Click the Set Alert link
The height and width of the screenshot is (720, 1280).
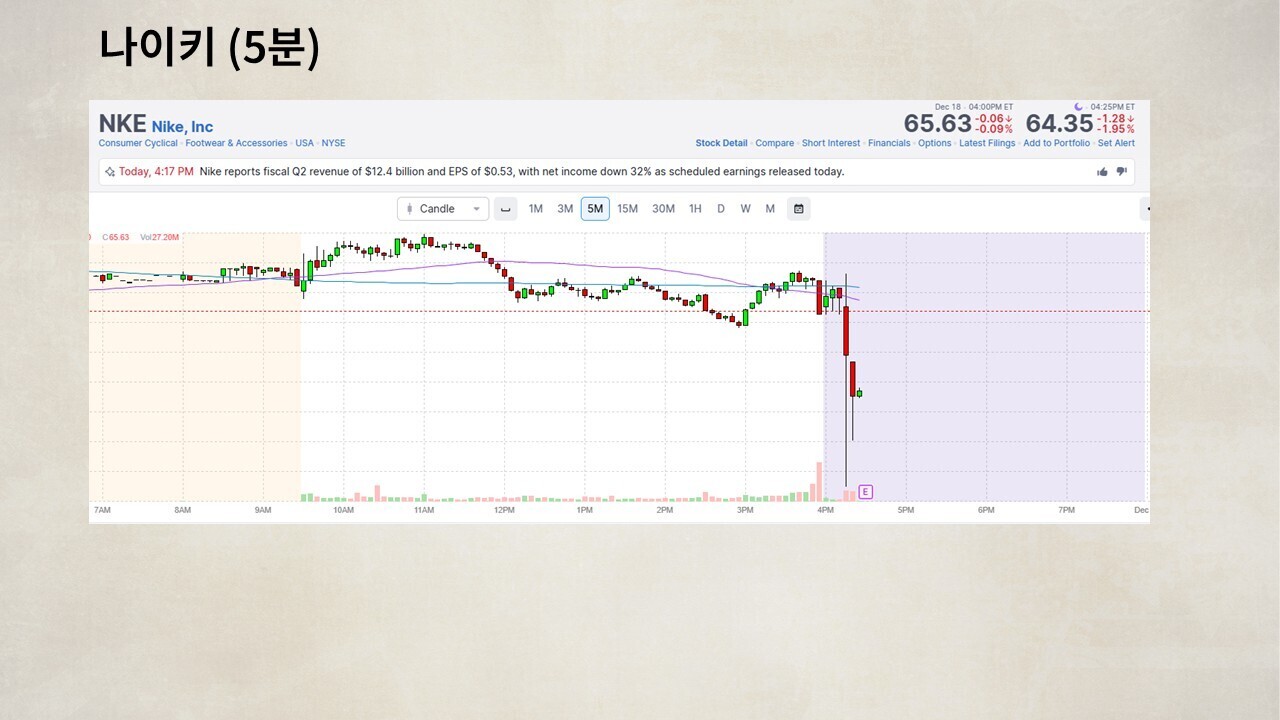tap(1116, 143)
